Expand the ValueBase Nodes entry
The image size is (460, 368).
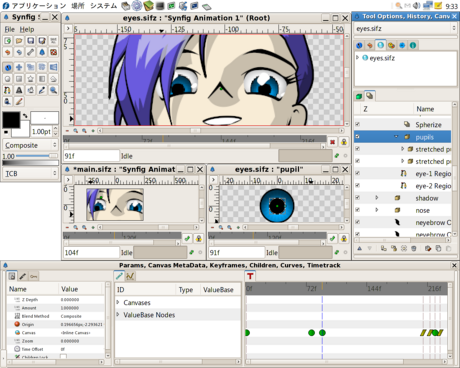pos(118,315)
